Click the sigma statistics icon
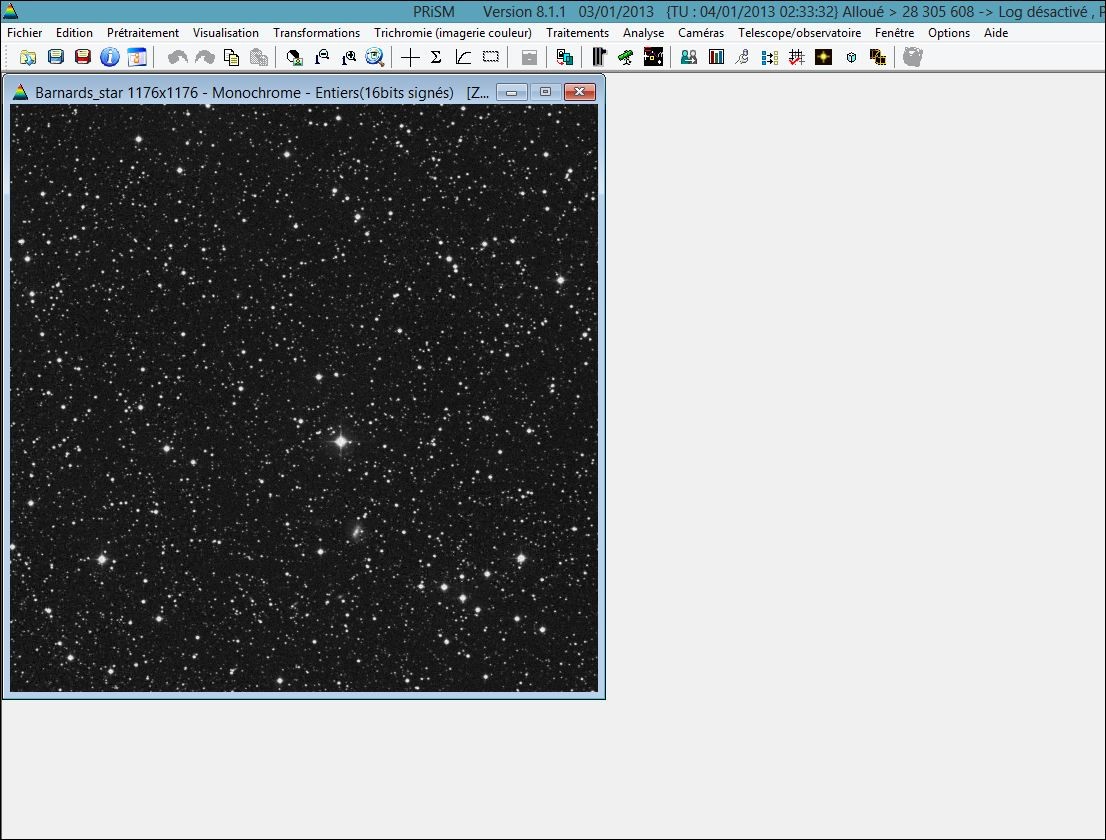 click(436, 57)
